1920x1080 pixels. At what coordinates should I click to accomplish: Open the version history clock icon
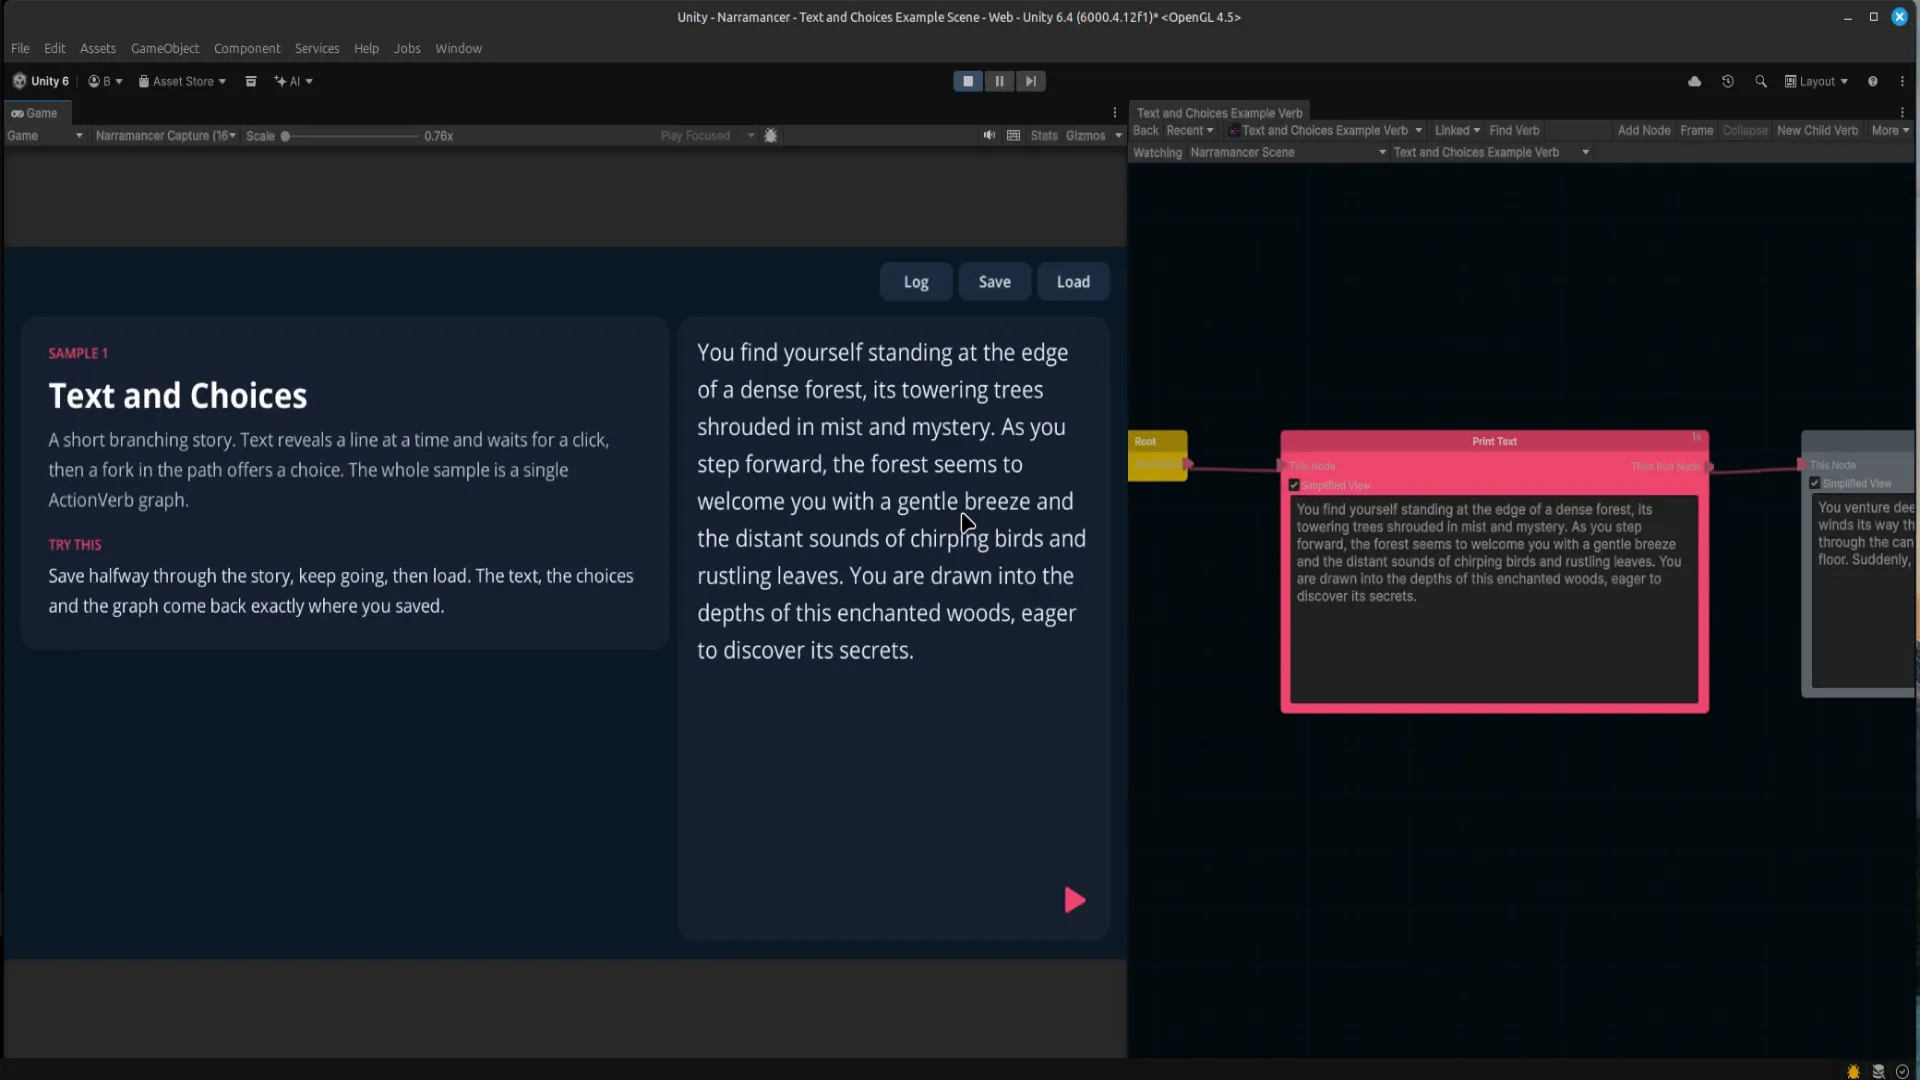point(1727,81)
